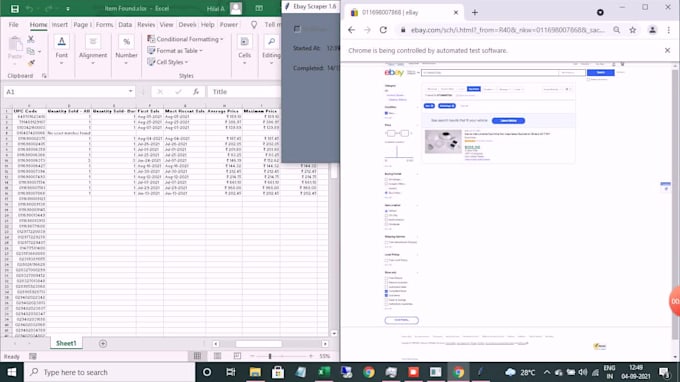Open the Clipboard pane dialog launcher

point(44,76)
